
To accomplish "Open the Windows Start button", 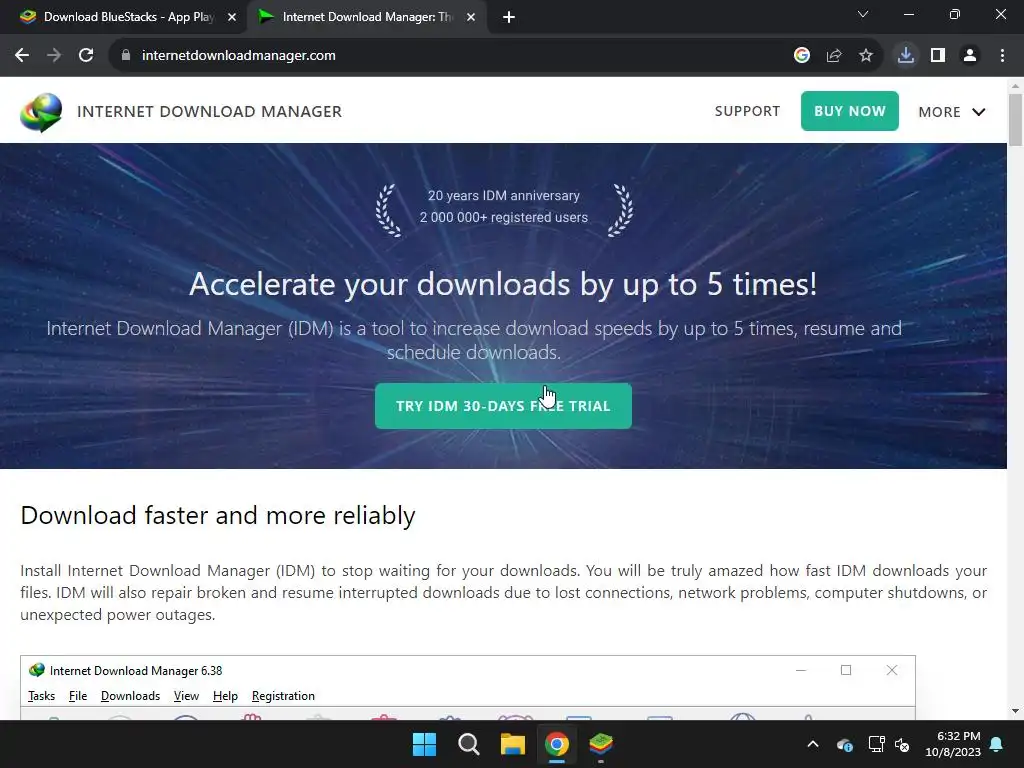I will pyautogui.click(x=424, y=744).
